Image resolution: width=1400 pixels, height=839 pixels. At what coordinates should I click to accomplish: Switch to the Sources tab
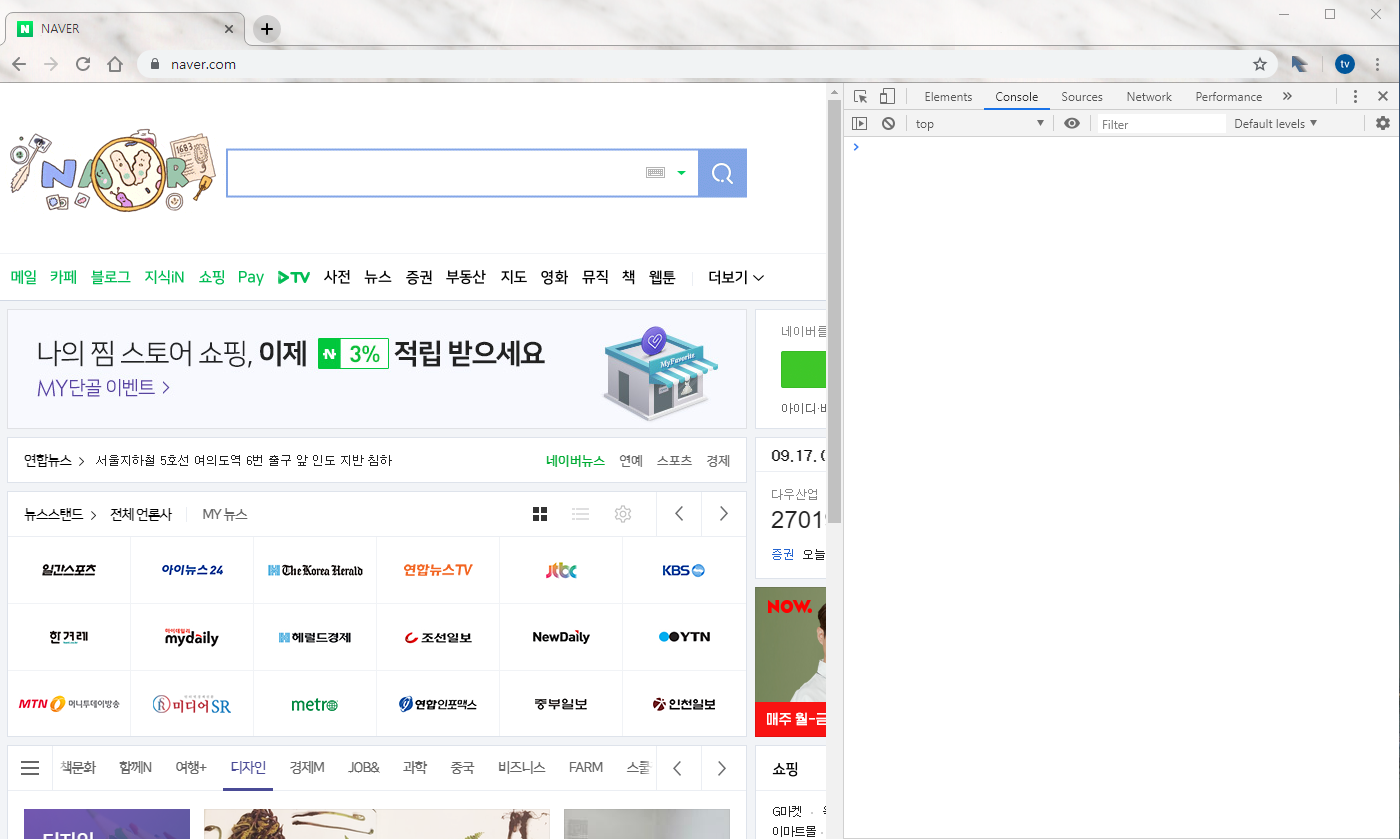(x=1082, y=97)
